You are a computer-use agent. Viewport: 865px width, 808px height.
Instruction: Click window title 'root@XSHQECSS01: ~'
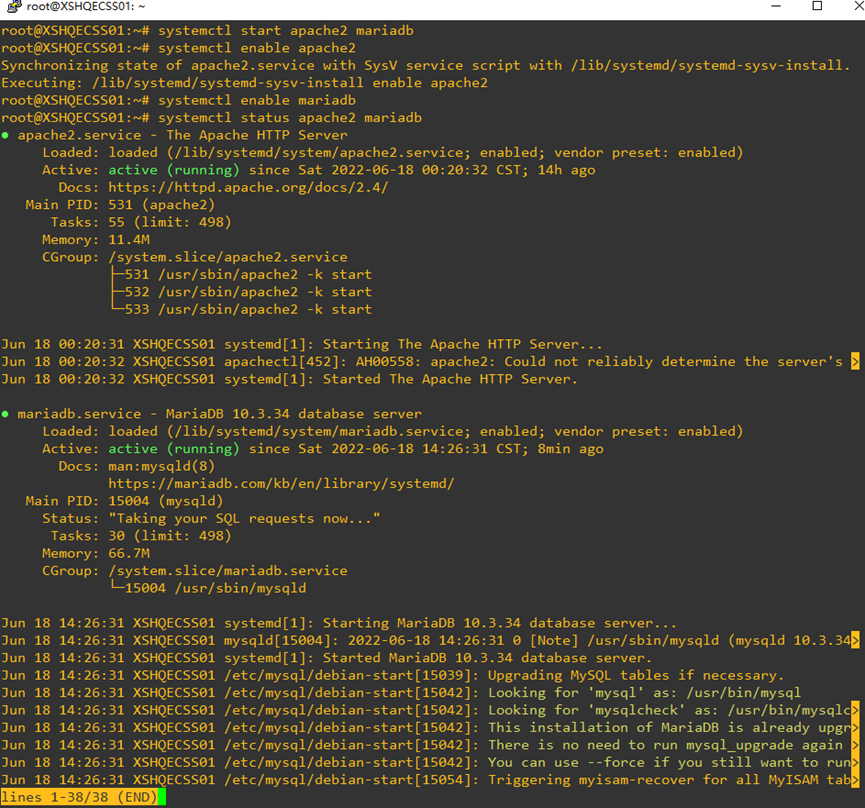86,7
